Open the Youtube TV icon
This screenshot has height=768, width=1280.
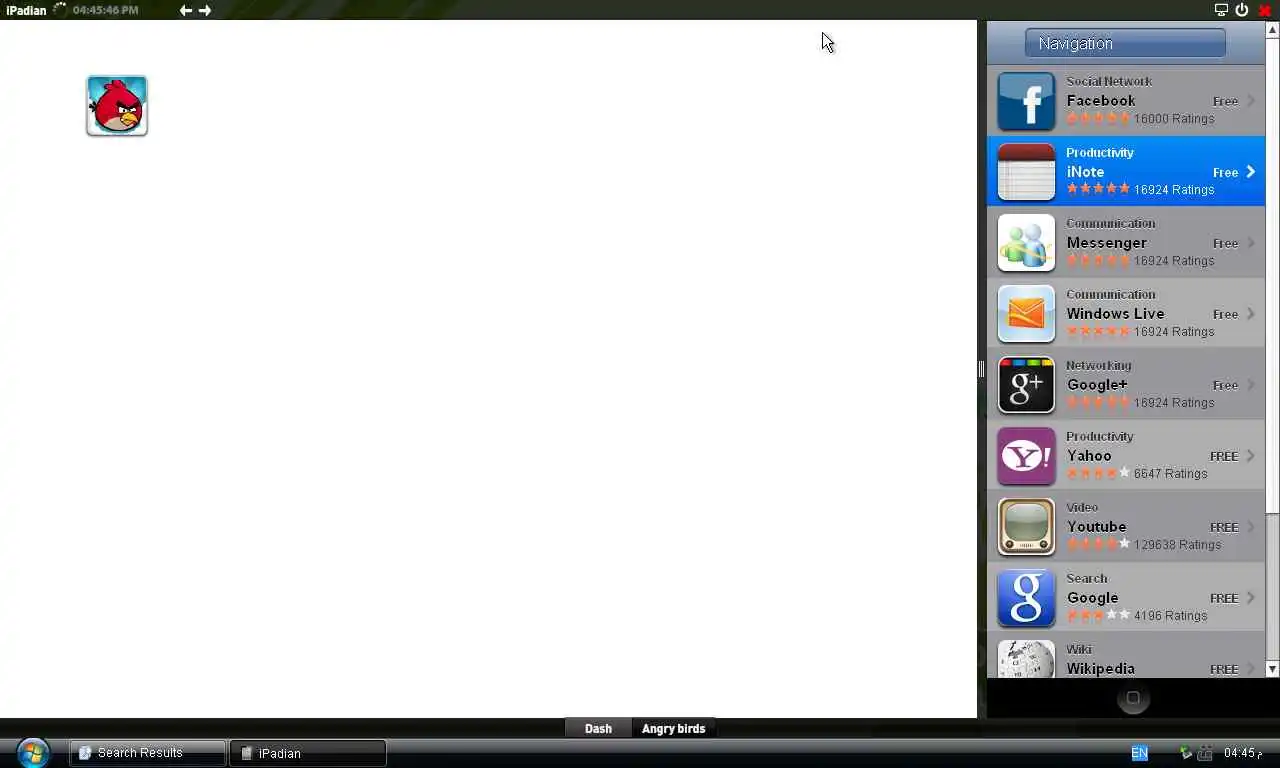pos(1026,527)
